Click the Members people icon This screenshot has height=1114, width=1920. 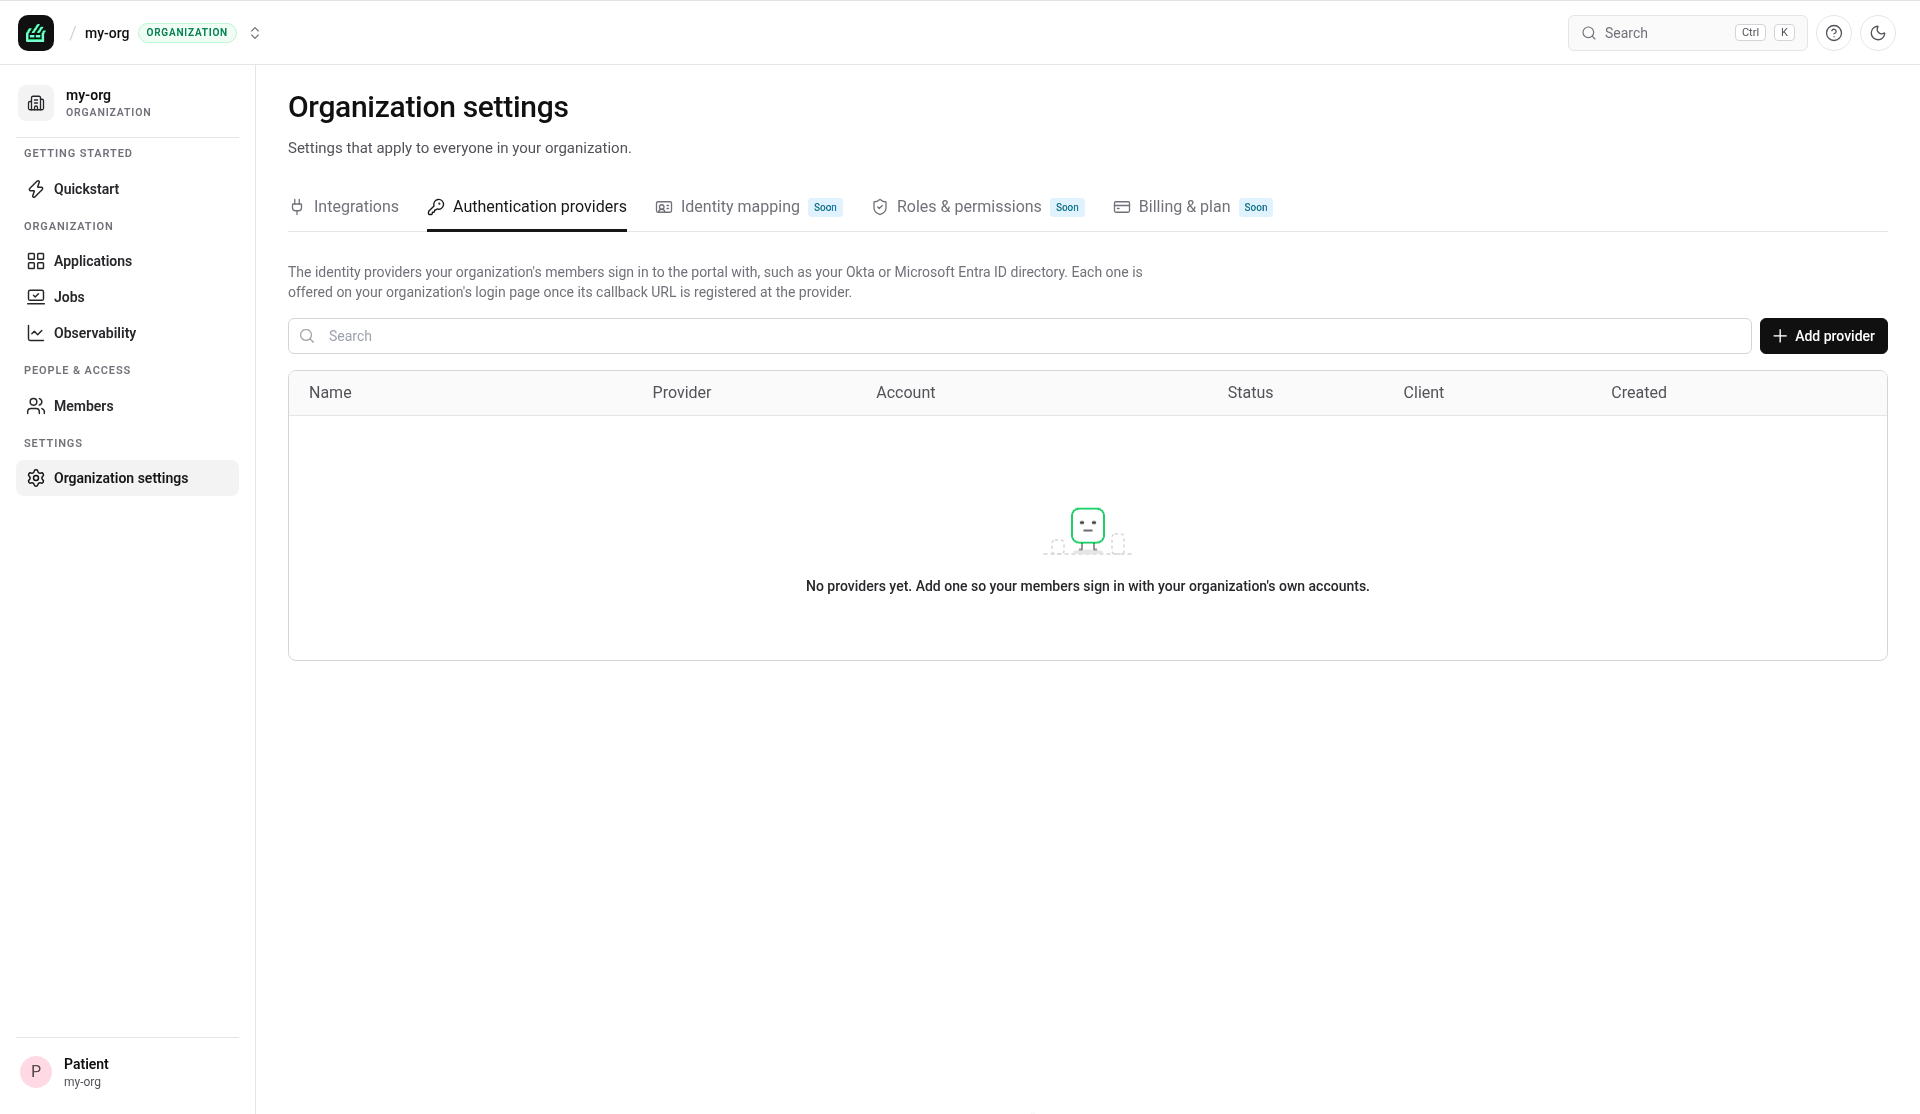[x=36, y=406]
